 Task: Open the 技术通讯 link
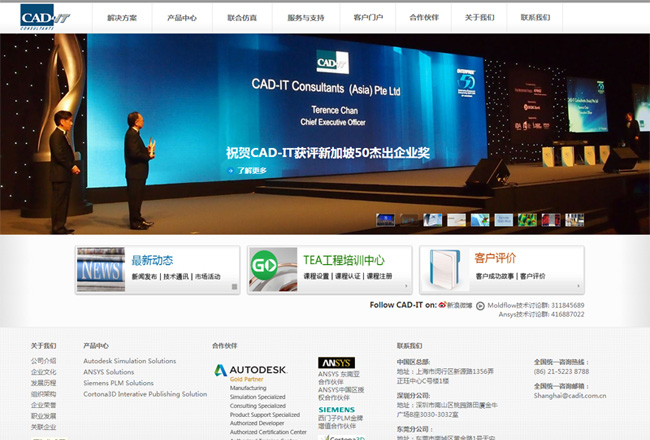point(176,277)
